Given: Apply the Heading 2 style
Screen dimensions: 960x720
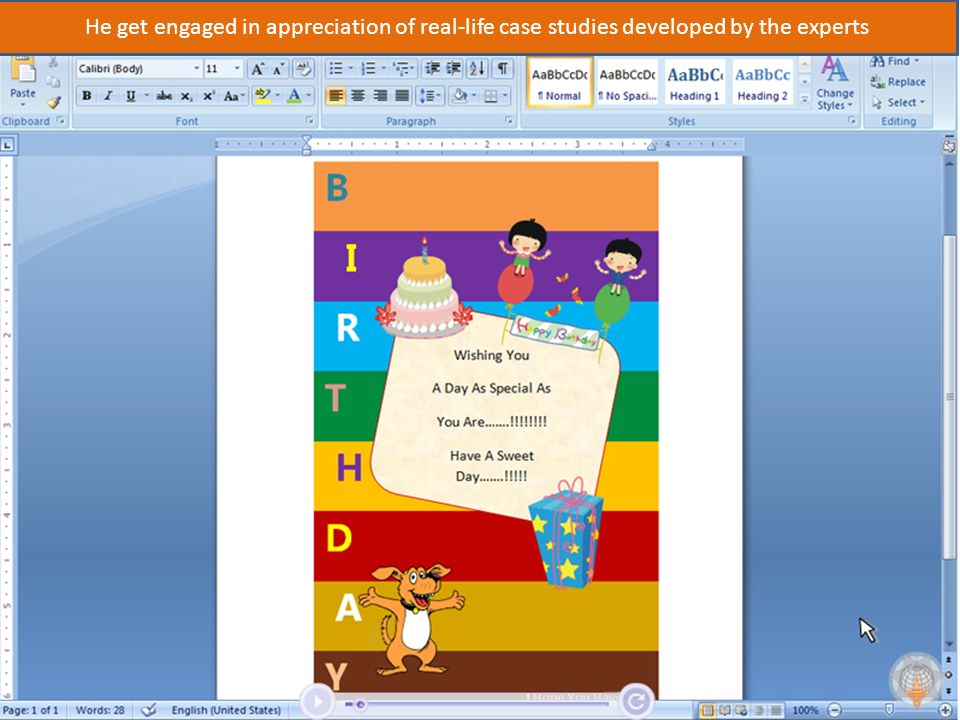Looking at the screenshot, I should 762,83.
